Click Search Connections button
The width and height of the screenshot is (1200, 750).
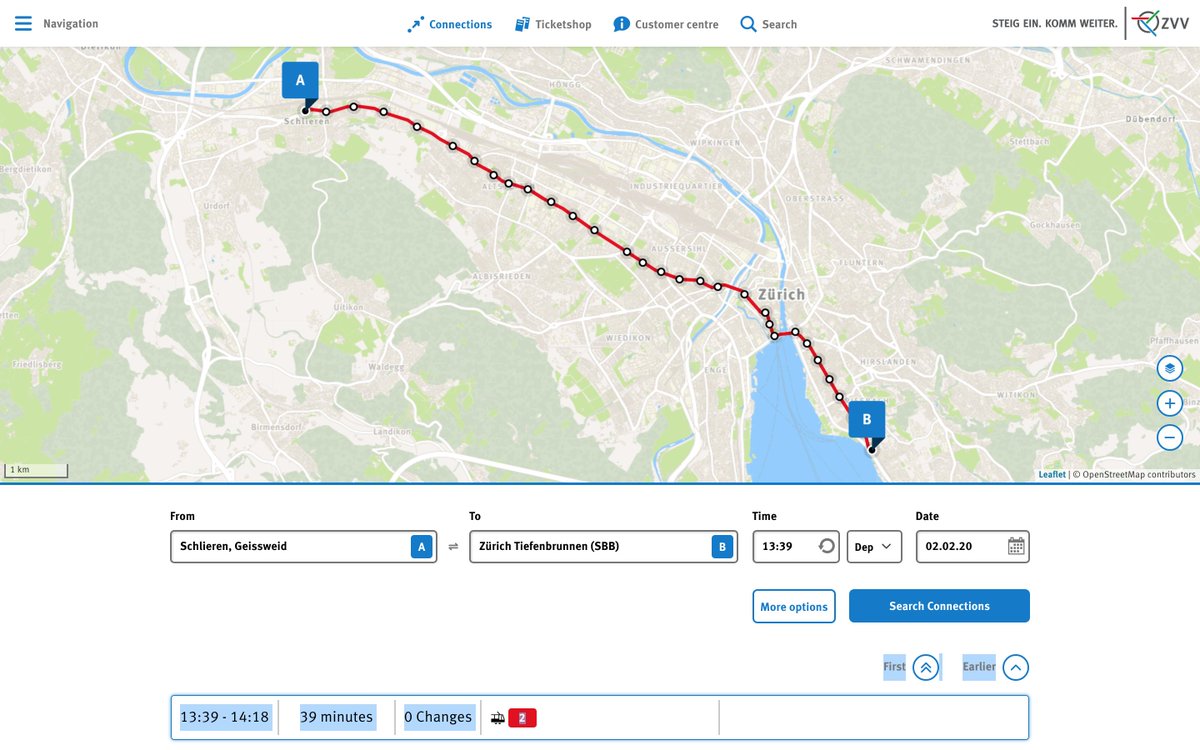[939, 606]
